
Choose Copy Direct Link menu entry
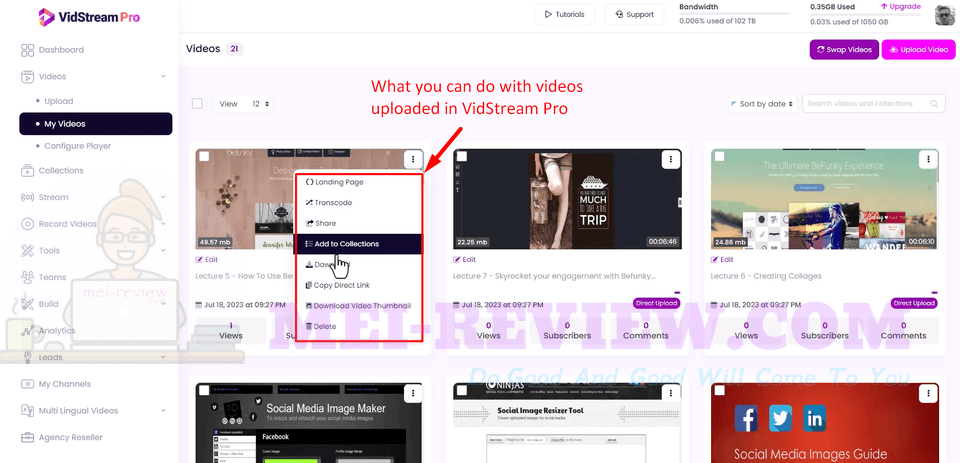358,285
